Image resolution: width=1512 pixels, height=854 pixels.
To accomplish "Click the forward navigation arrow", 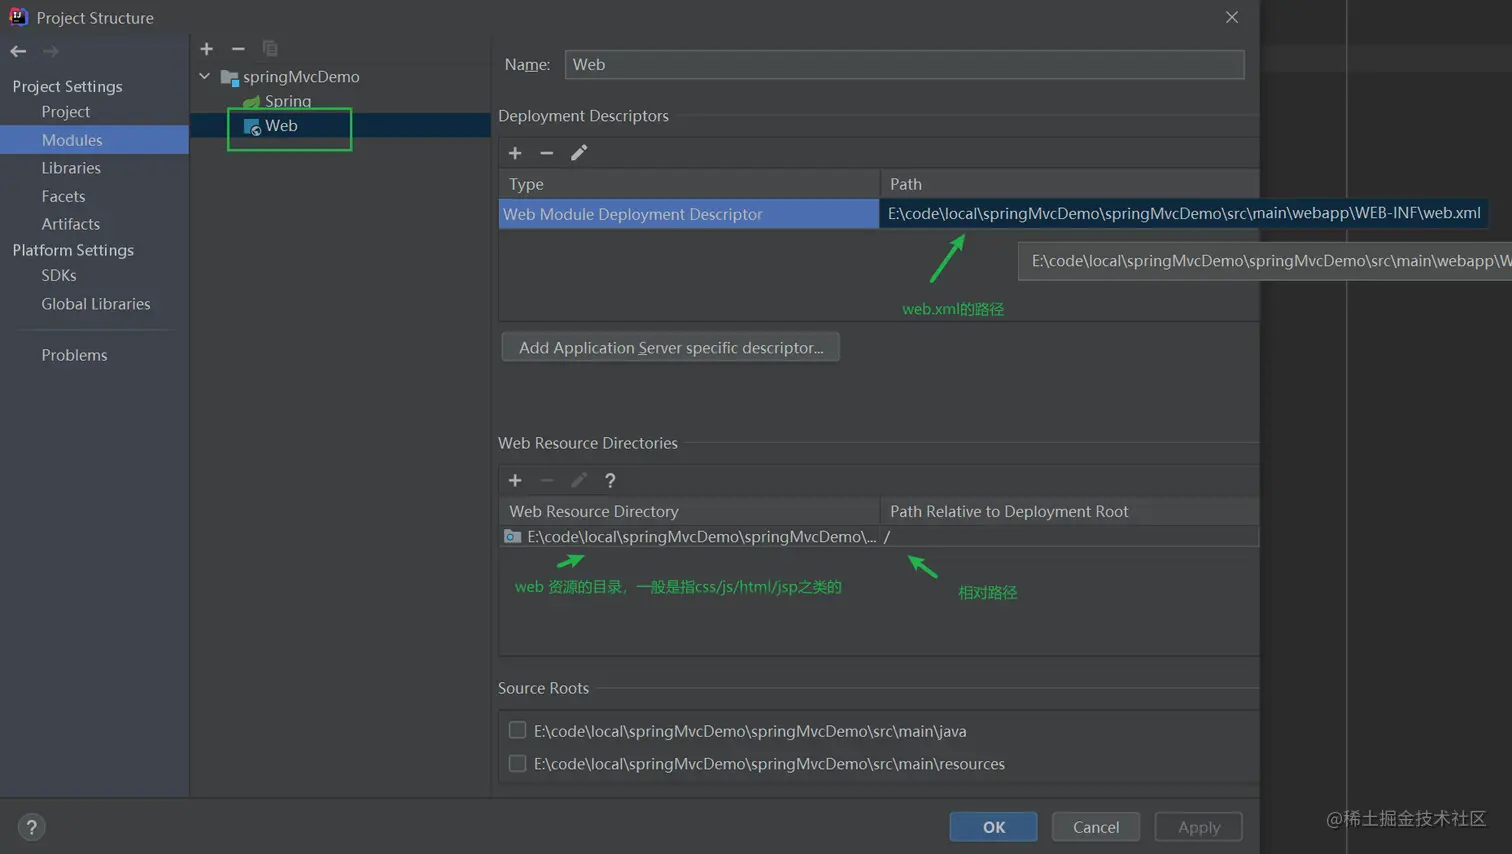I will 50,51.
